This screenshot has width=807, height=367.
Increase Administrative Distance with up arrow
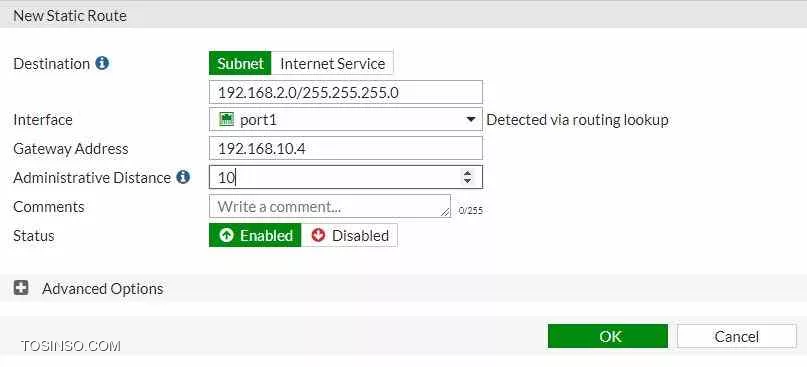tap(467, 173)
